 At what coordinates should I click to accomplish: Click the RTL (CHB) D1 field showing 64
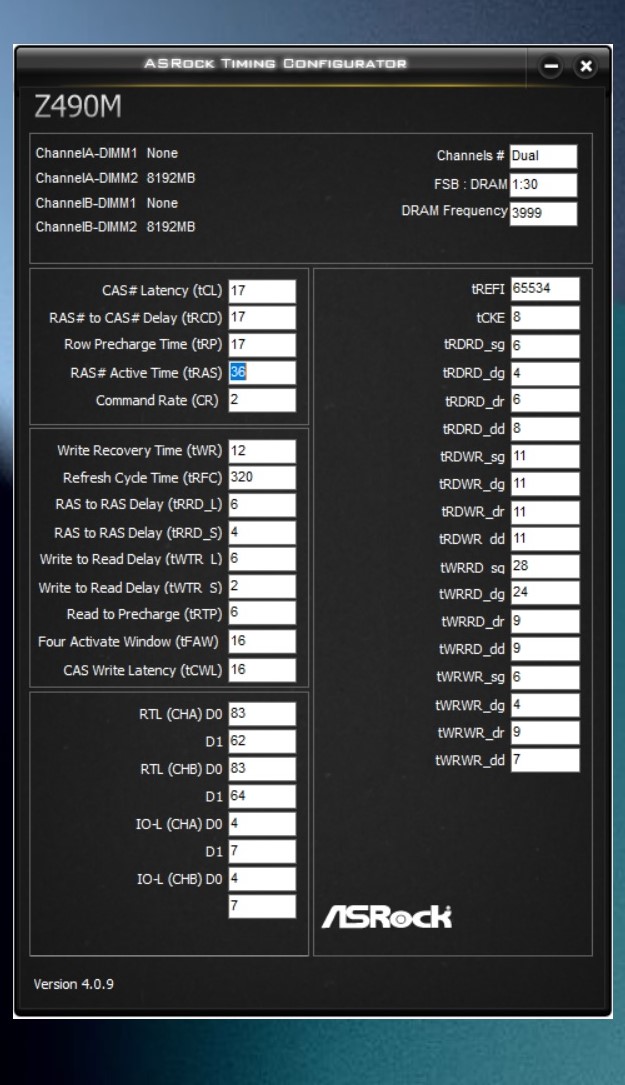262,796
